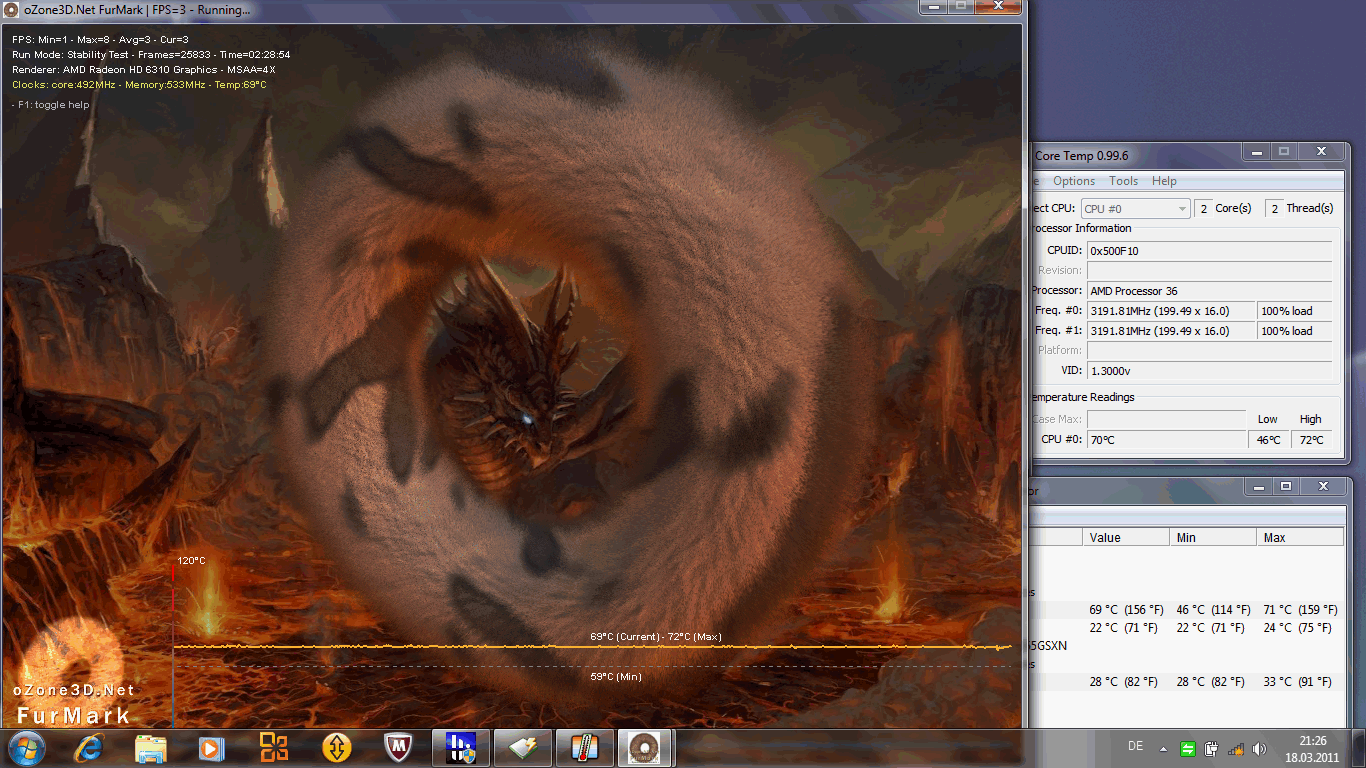Image resolution: width=1366 pixels, height=768 pixels.
Task: Click the CPUID field 0x500F10
Action: (x=1209, y=251)
